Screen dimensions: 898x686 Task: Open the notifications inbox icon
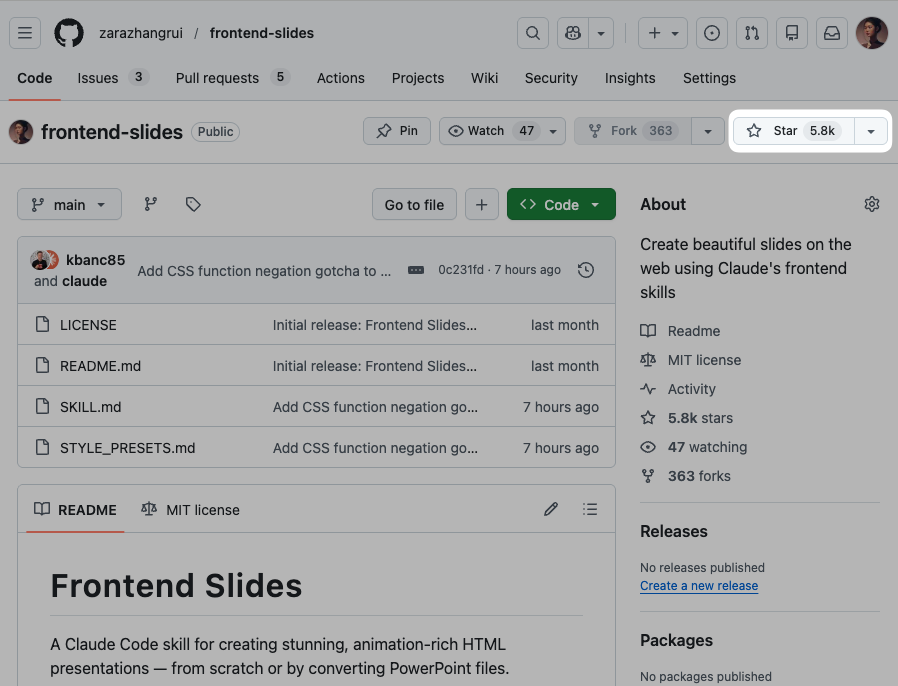(x=832, y=33)
